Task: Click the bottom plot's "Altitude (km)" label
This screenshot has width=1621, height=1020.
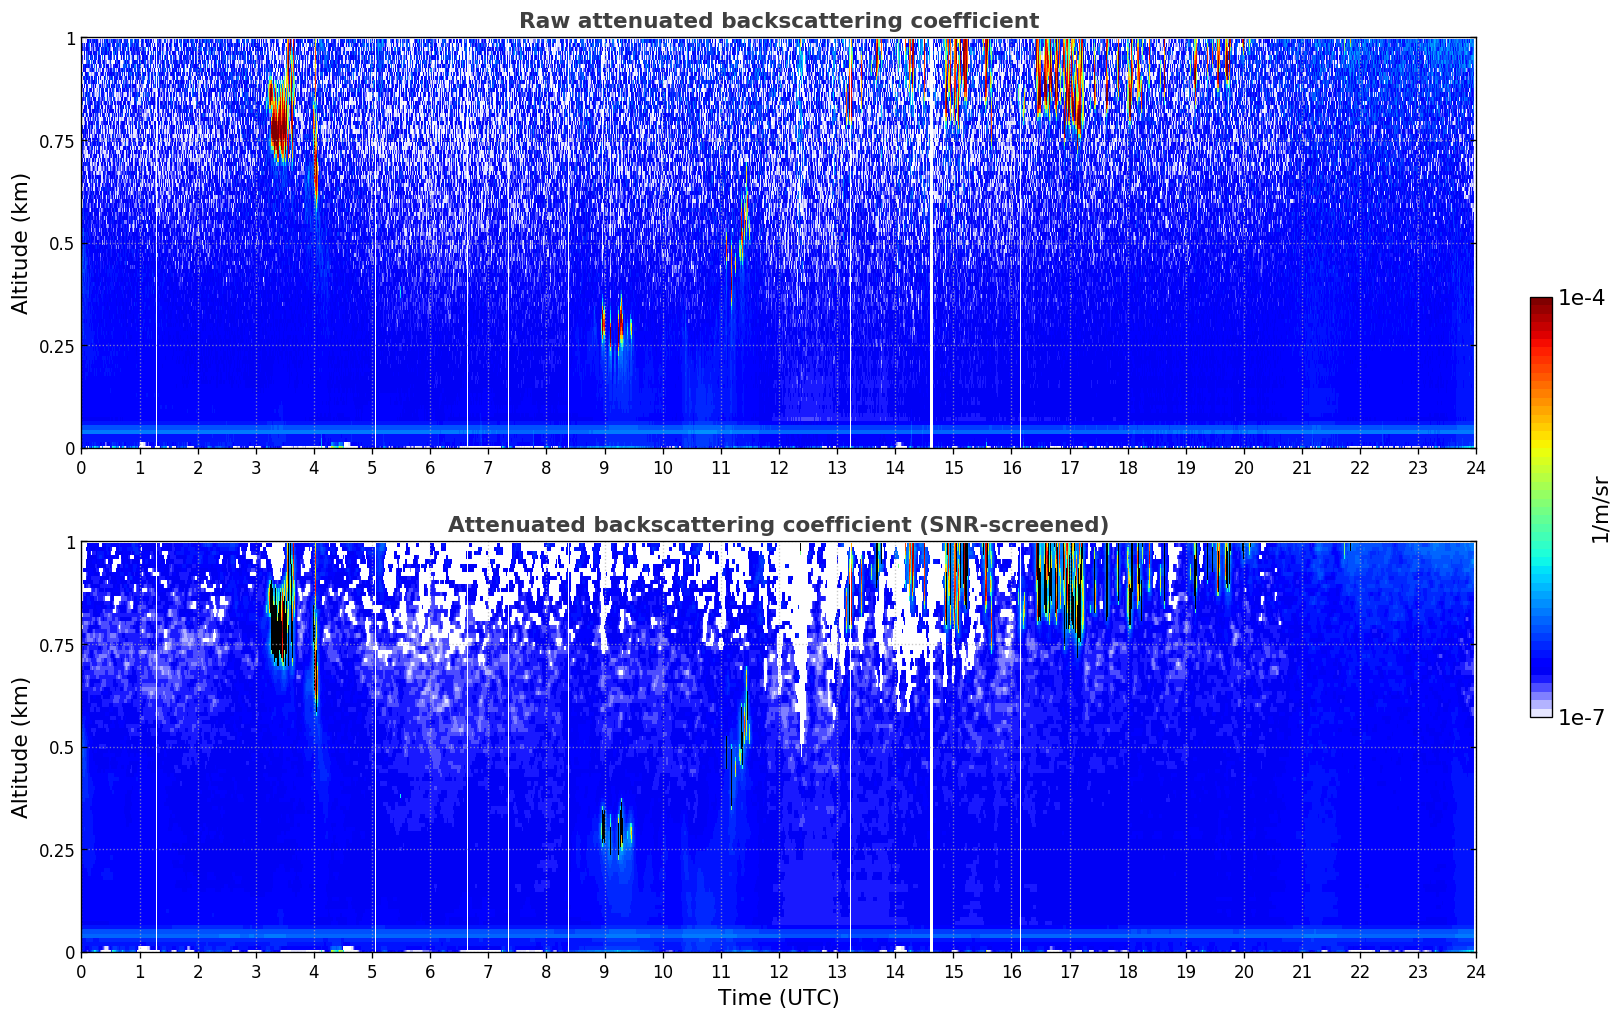Action: 21,747
